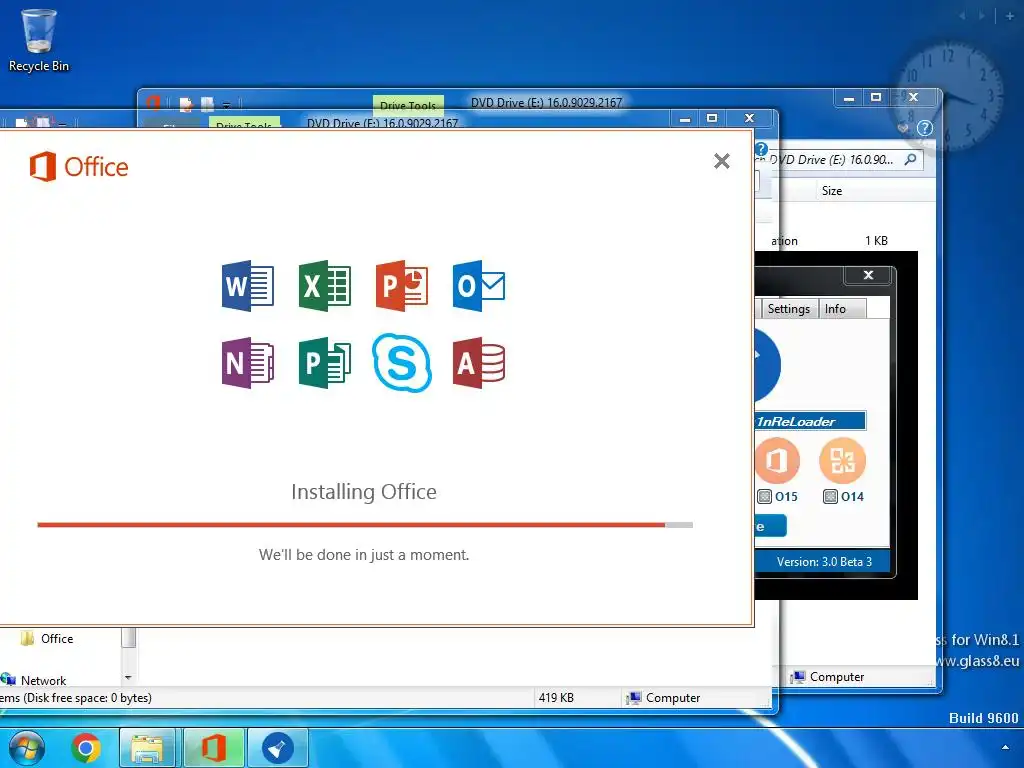
Task: Click the "Installing Office" heading
Action: click(364, 491)
